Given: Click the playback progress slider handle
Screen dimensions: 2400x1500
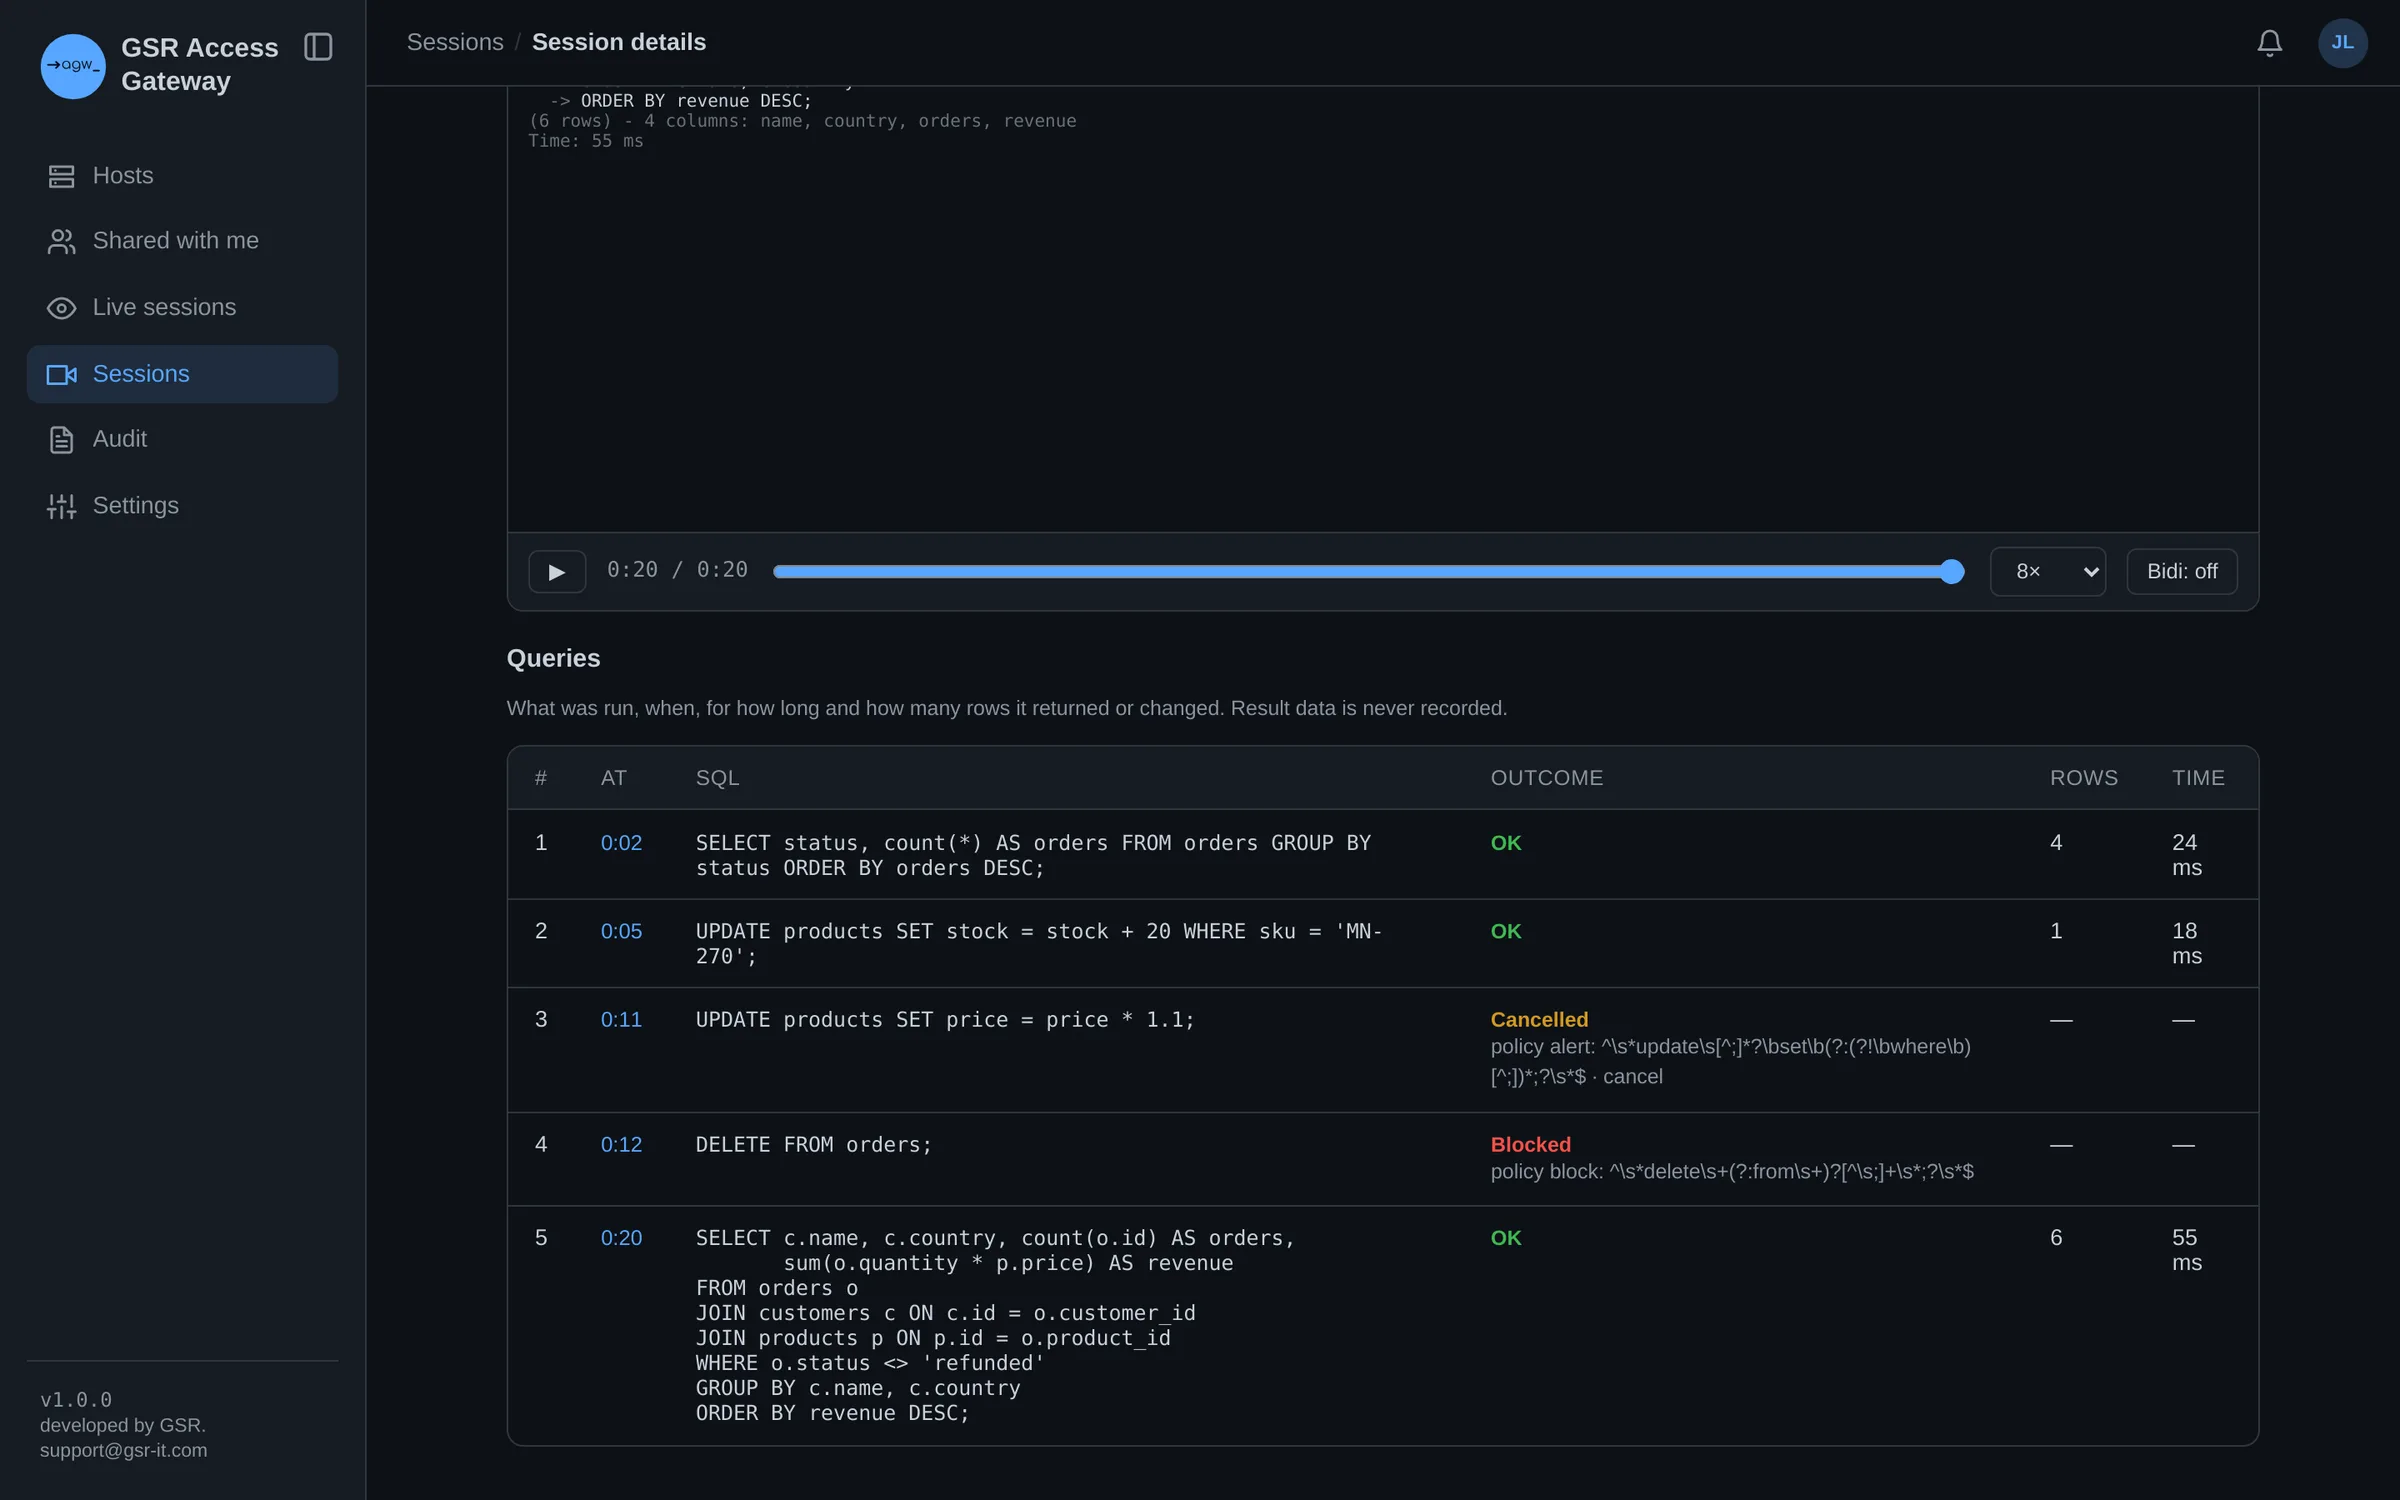Looking at the screenshot, I should 1951,571.
